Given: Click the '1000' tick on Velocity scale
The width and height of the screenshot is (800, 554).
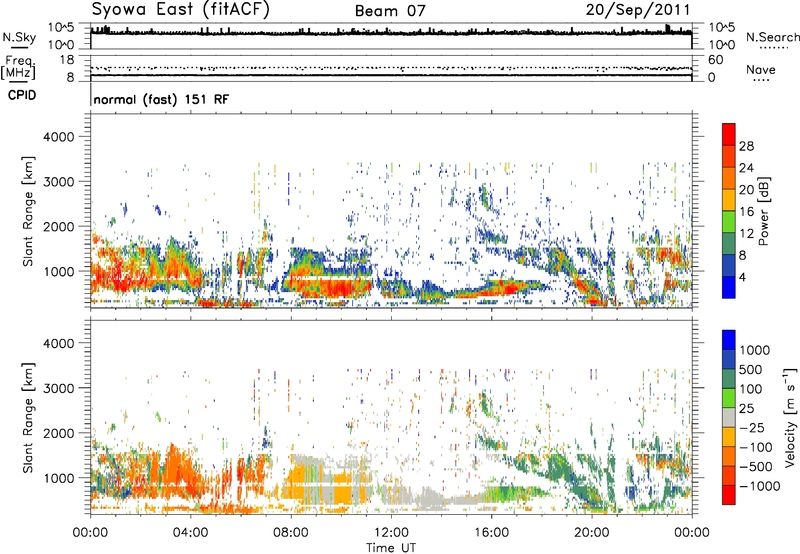Looking at the screenshot, I should [x=755, y=350].
